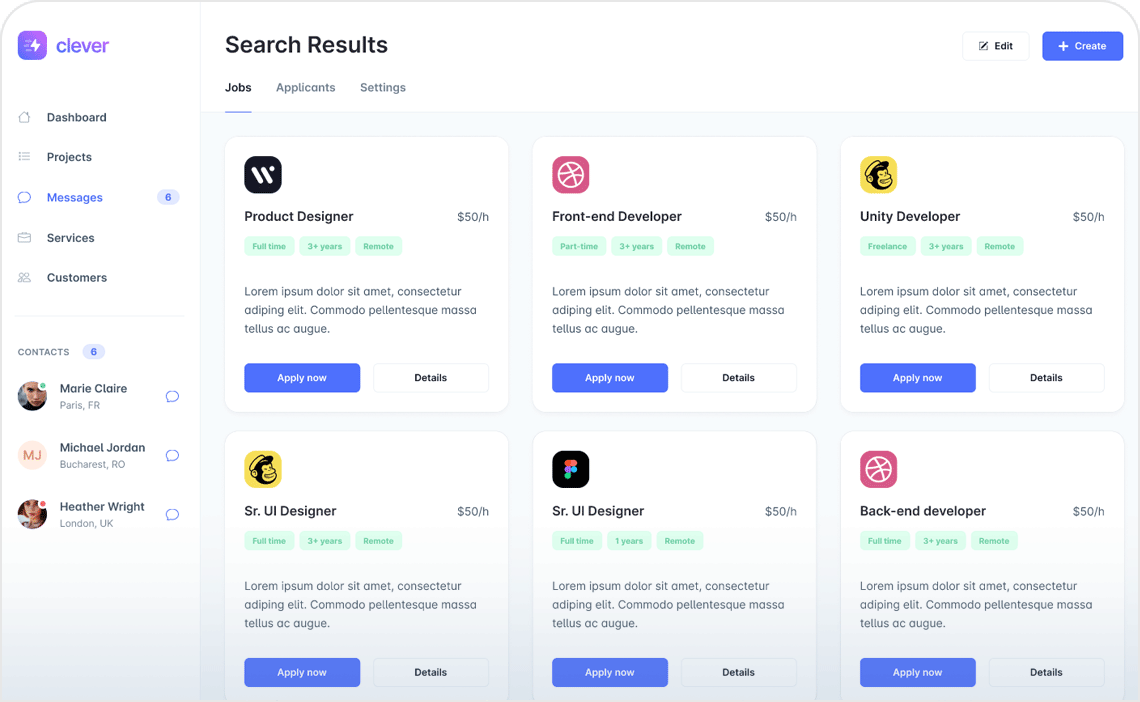Open Dashboard from the sidebar
Screen dimensions: 1140x702
click(x=76, y=117)
